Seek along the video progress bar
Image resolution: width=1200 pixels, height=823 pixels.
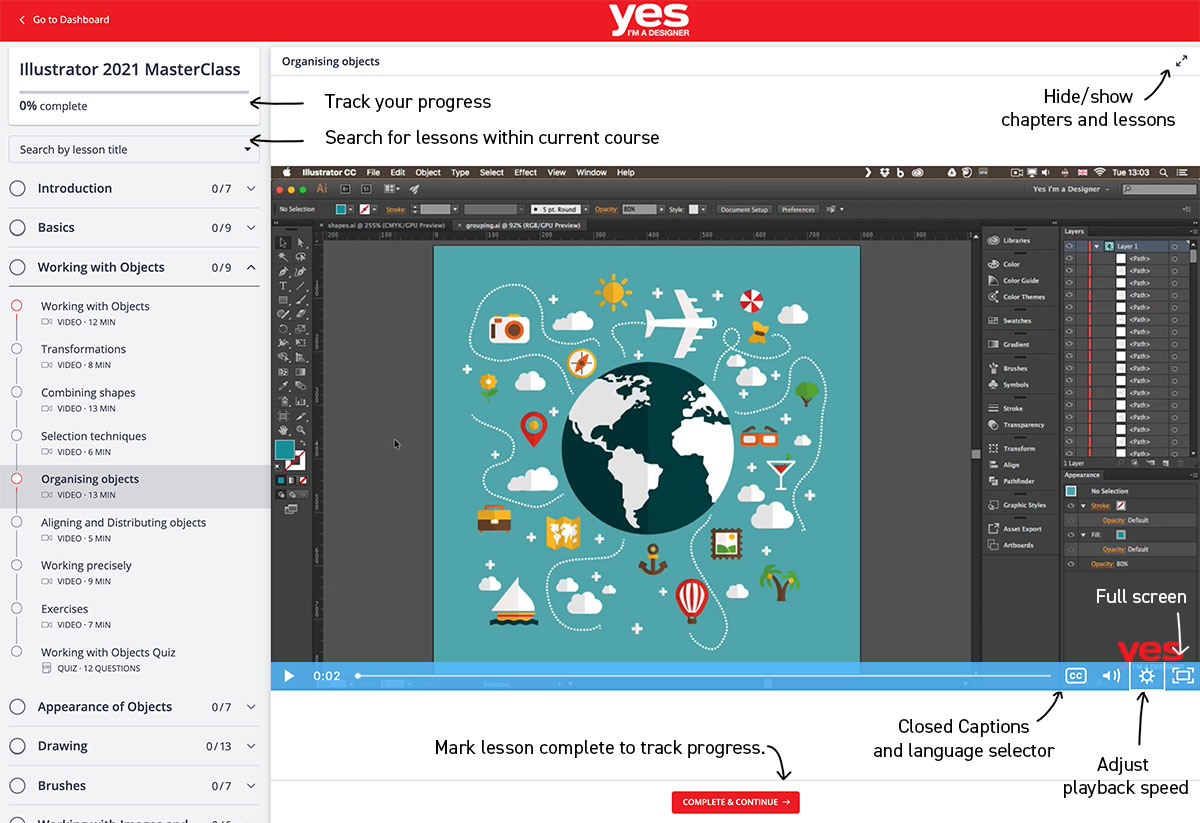coord(700,676)
